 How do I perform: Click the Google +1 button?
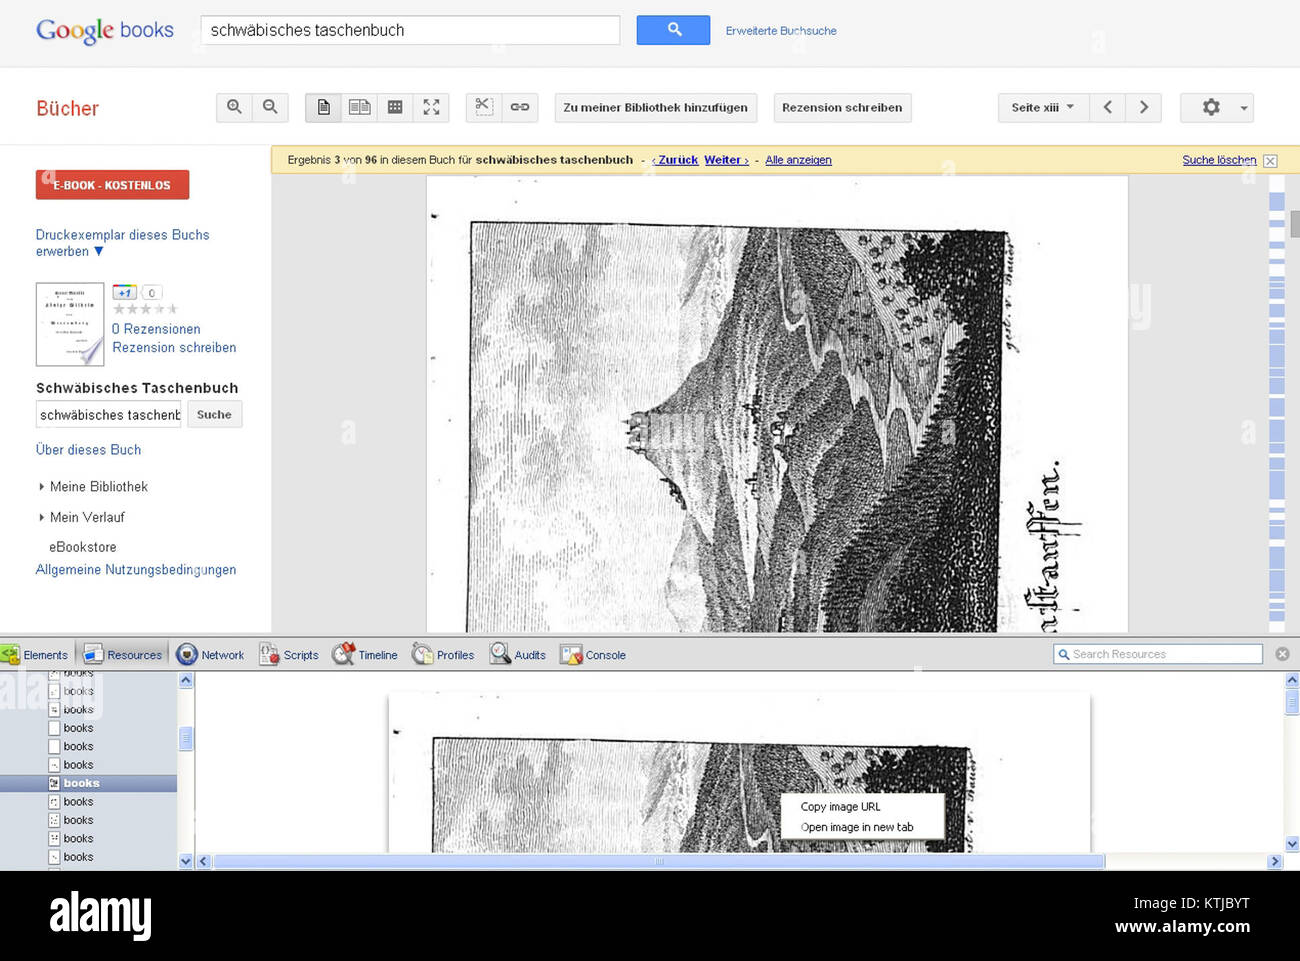coord(124,292)
